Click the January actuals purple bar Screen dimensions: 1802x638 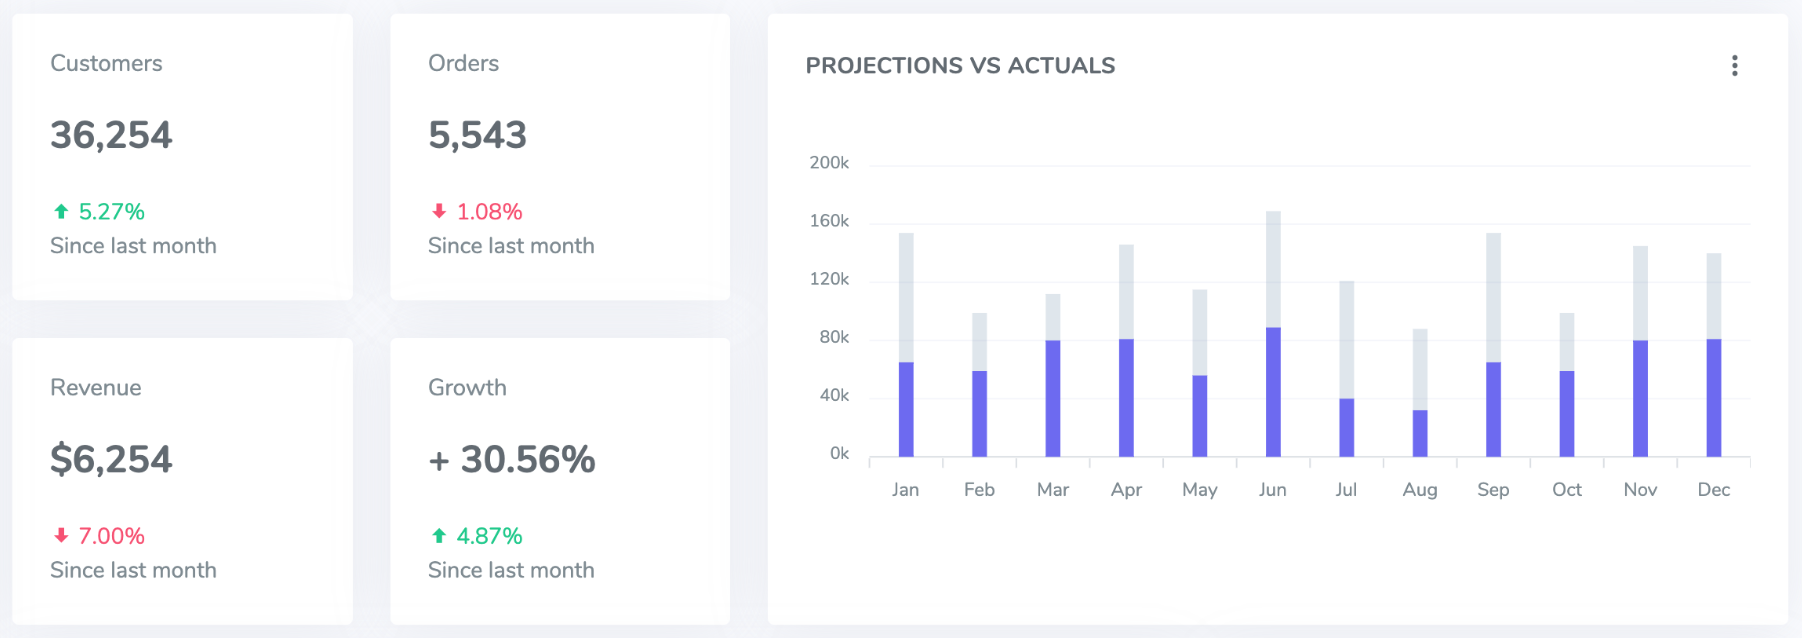click(x=906, y=409)
